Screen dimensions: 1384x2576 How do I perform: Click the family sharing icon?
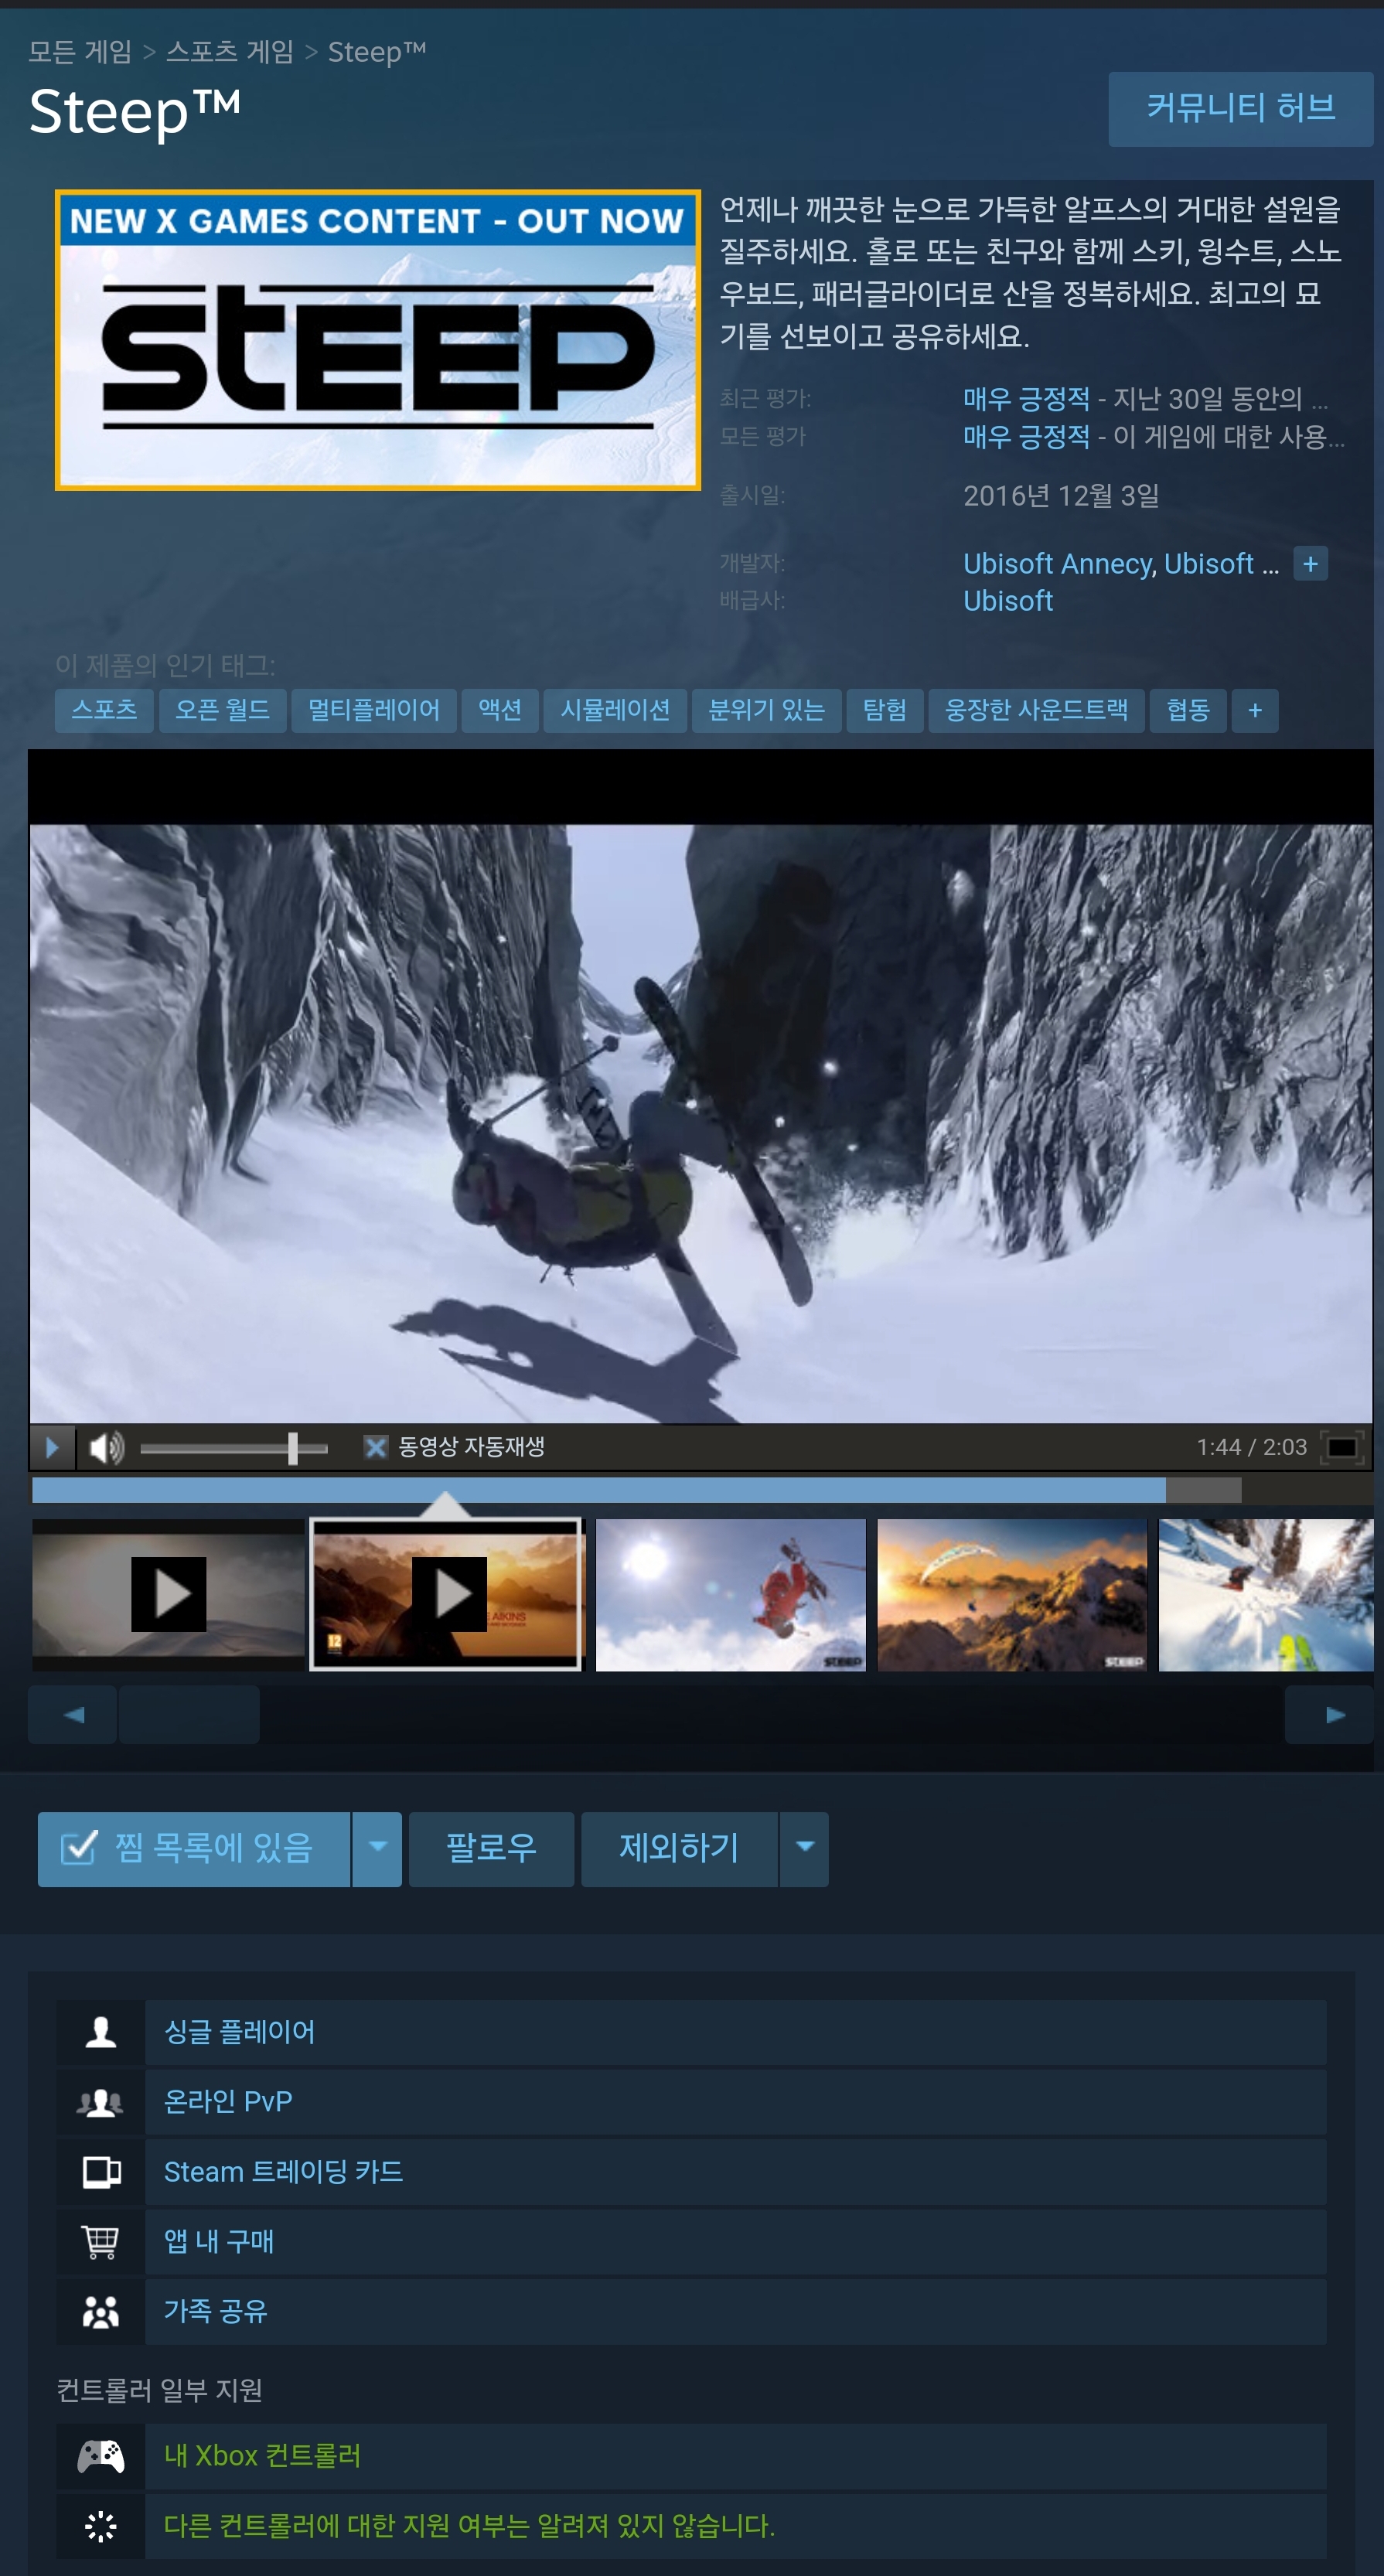[x=101, y=2313]
